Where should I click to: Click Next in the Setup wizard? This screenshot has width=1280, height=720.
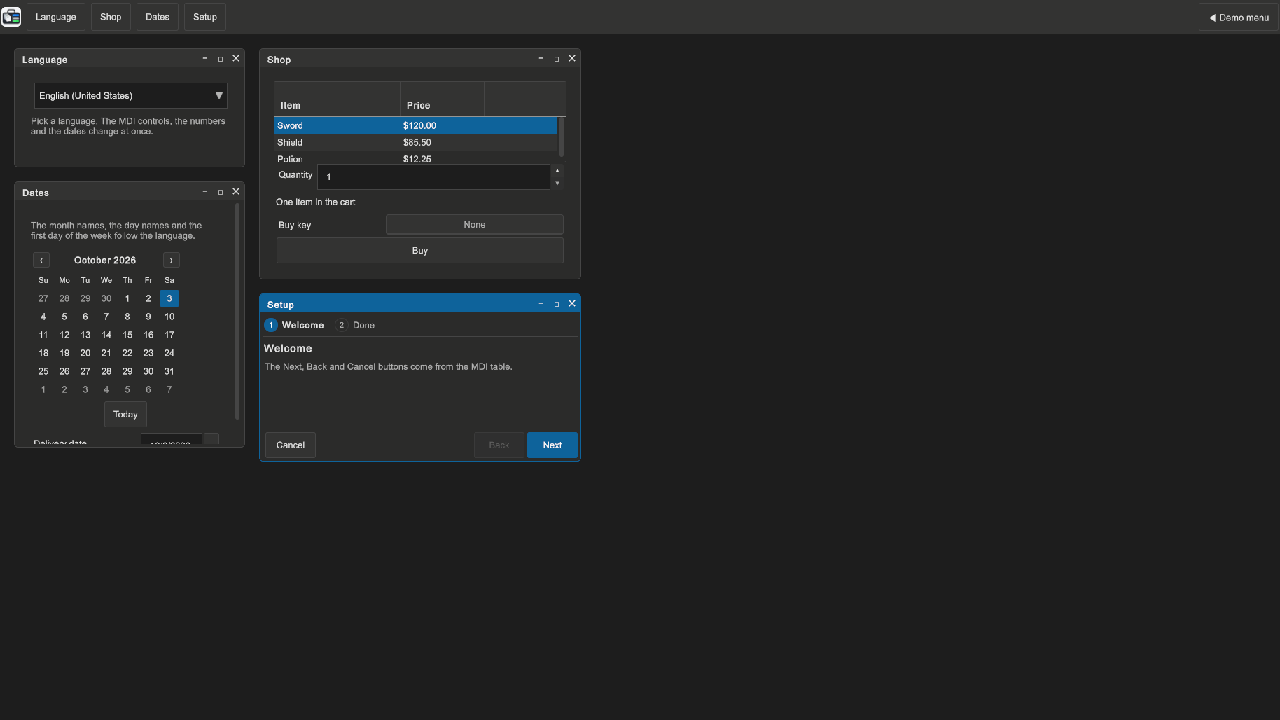click(x=552, y=445)
